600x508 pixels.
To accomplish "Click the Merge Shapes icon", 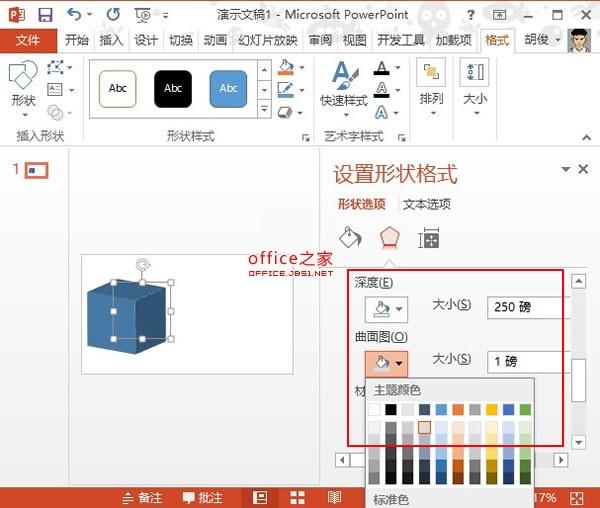I will pos(55,112).
